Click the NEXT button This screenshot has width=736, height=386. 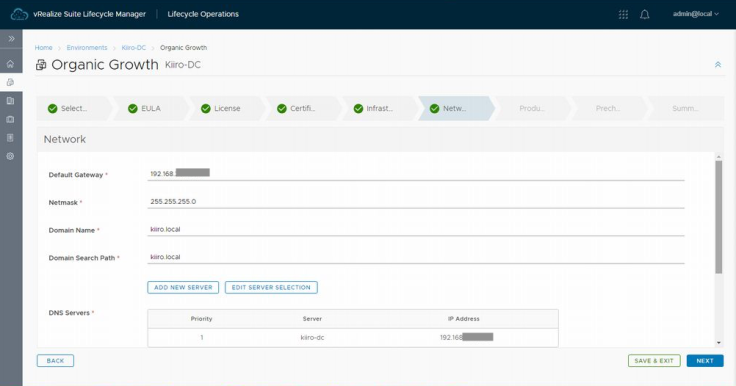click(x=705, y=361)
